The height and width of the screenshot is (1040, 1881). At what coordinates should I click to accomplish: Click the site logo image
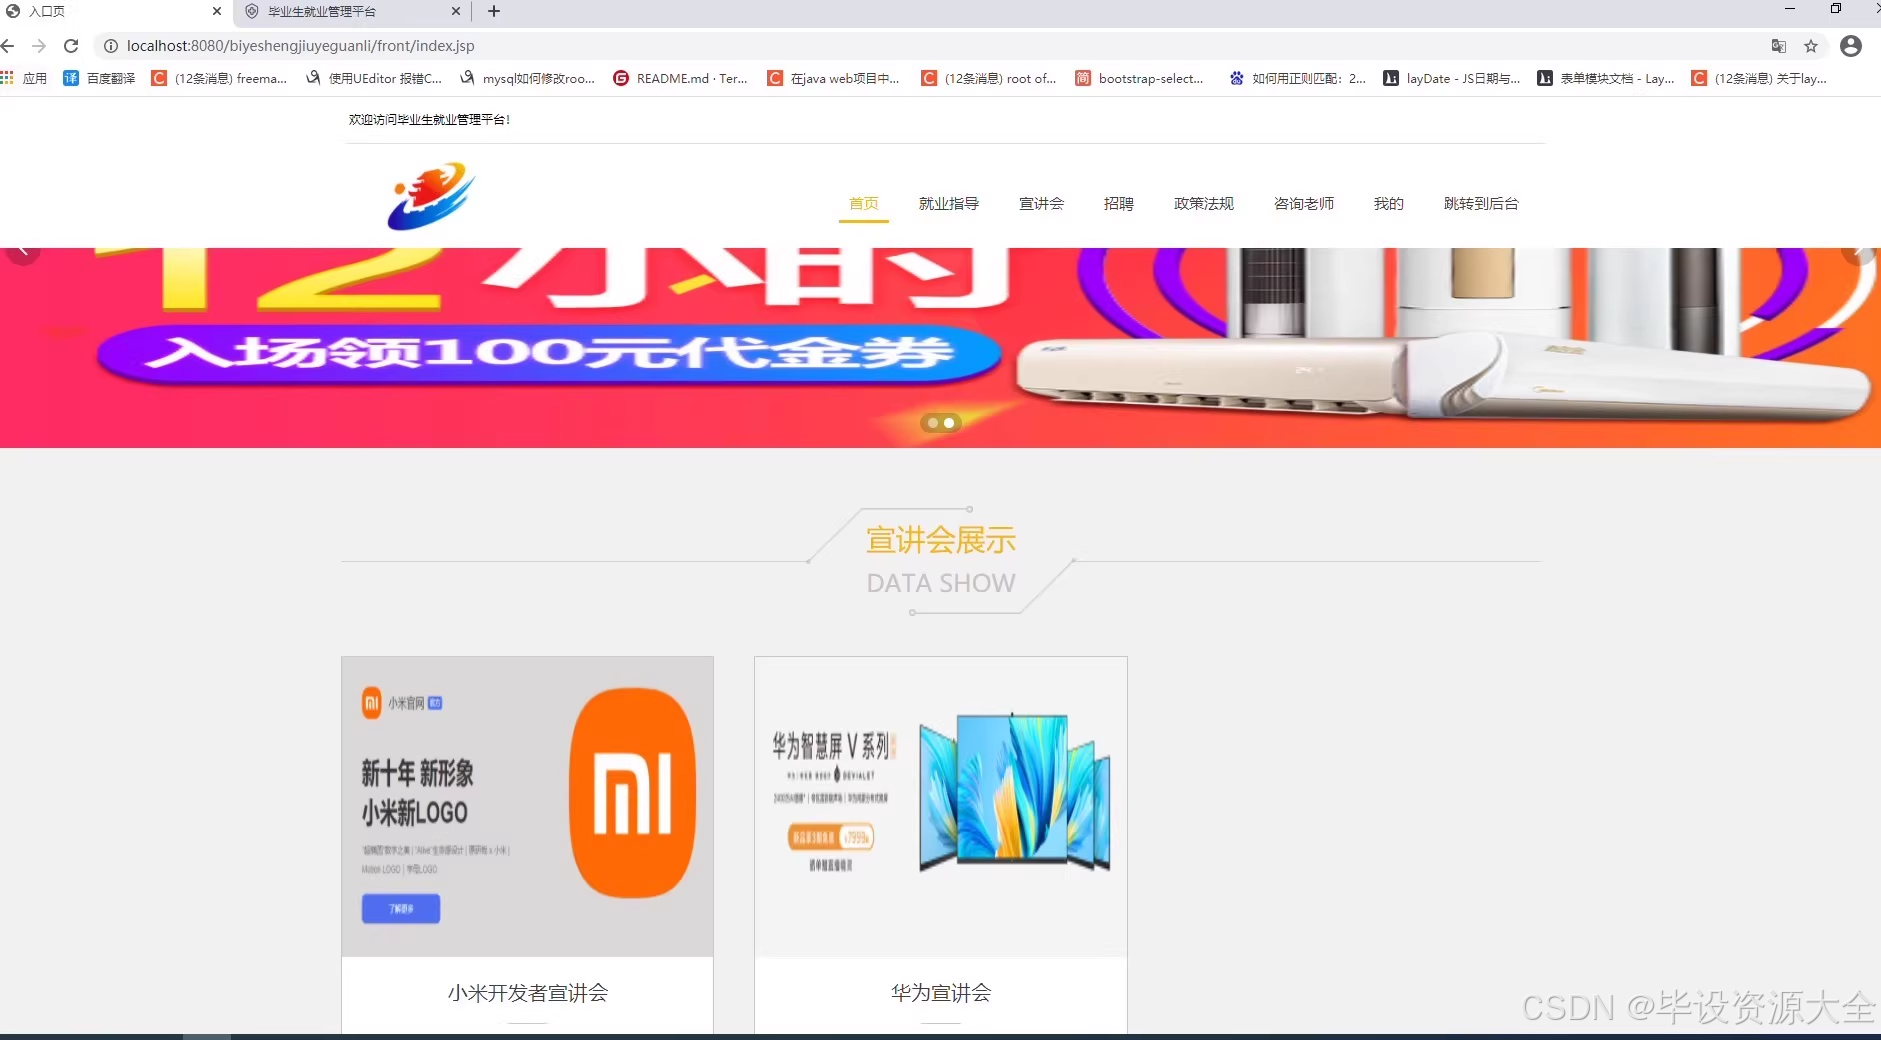pos(431,196)
